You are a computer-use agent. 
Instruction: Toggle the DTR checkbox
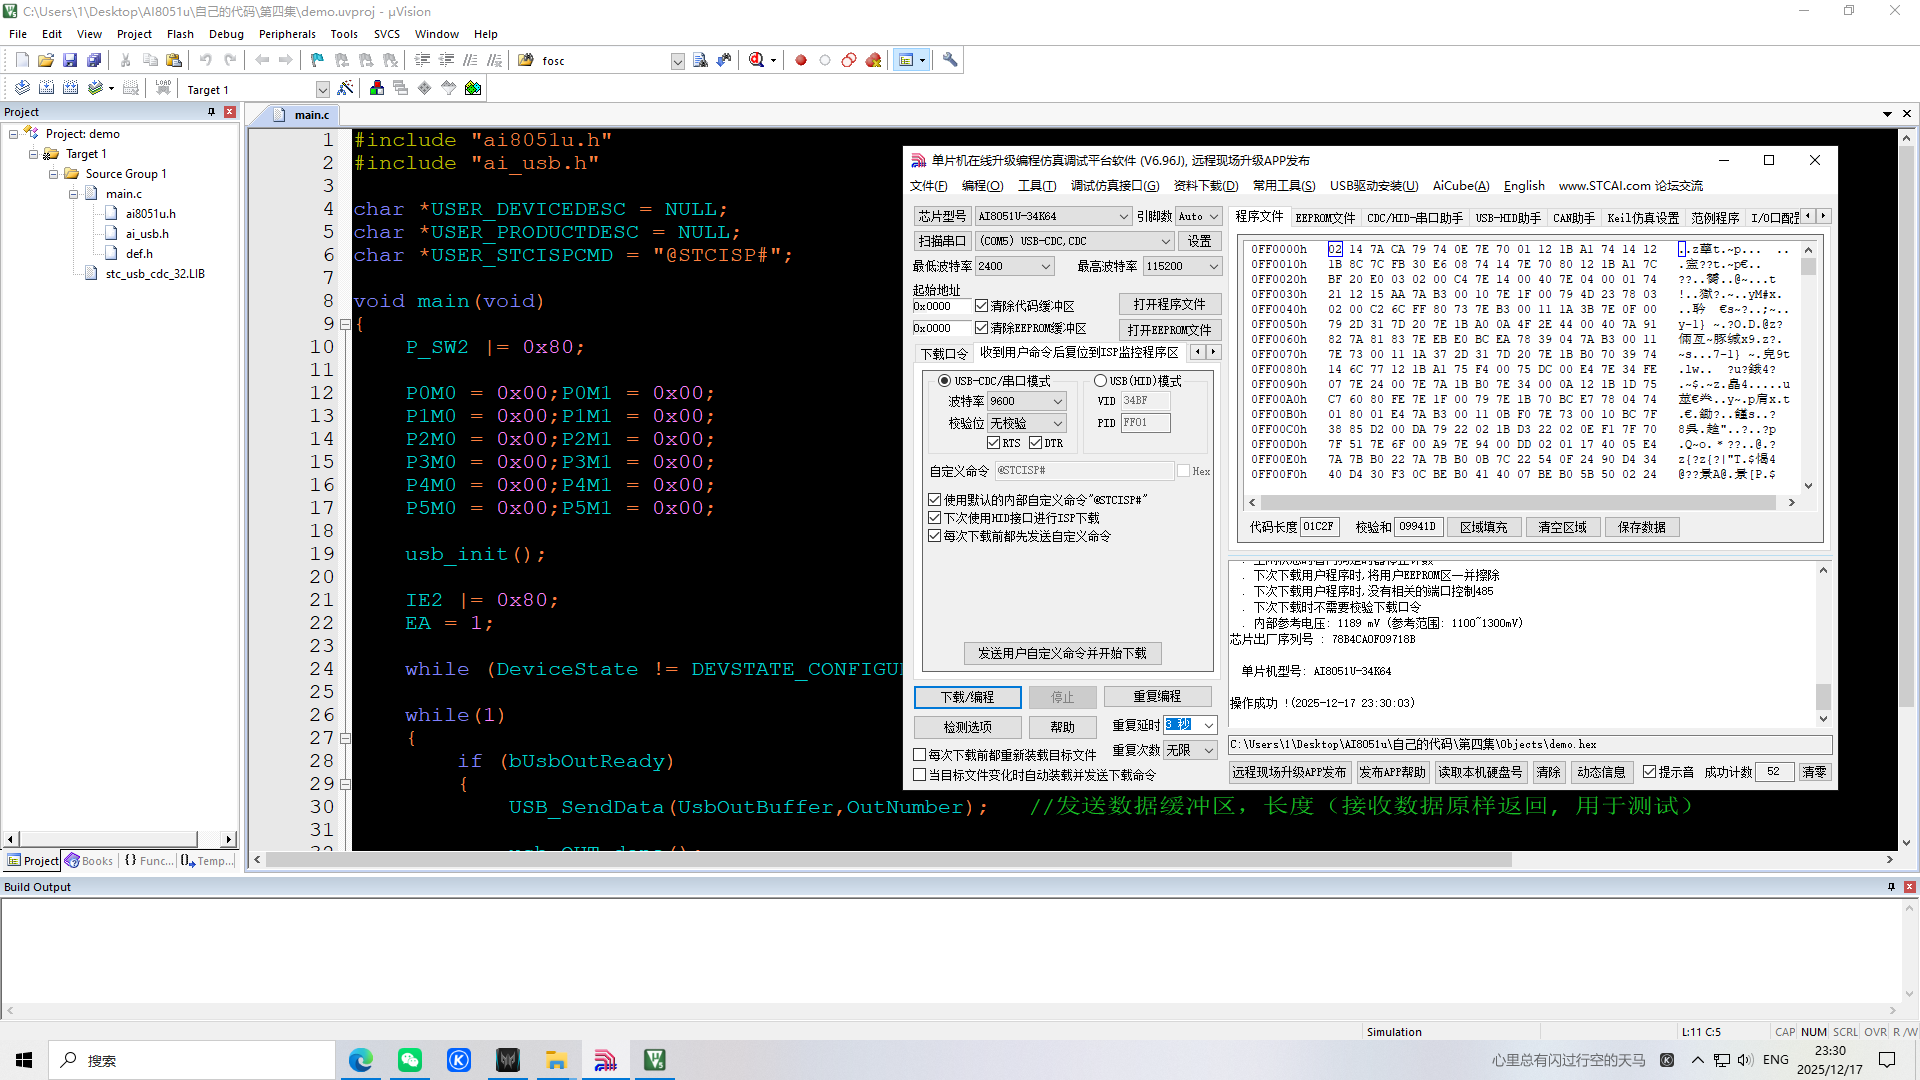click(1035, 443)
